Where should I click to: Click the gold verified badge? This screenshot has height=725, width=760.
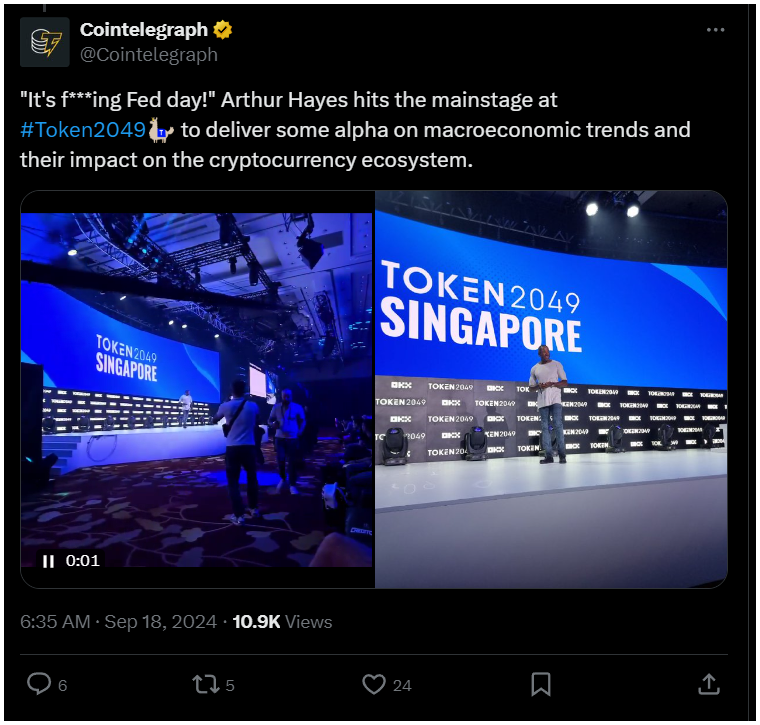pos(222,30)
